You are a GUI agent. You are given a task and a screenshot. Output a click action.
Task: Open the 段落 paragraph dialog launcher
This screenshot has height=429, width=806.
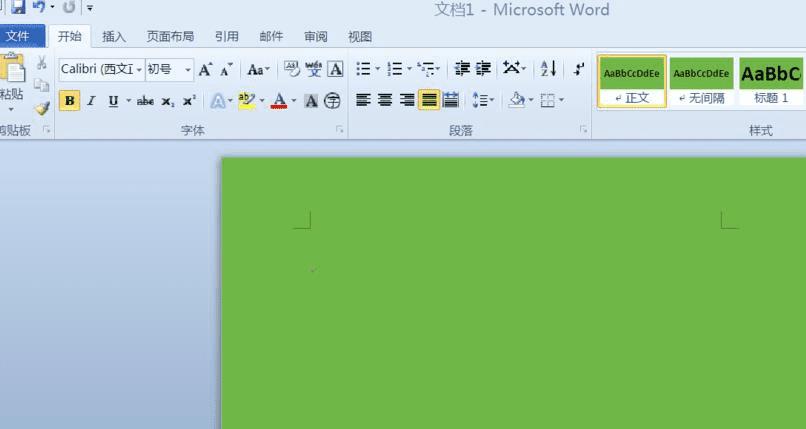(x=583, y=130)
